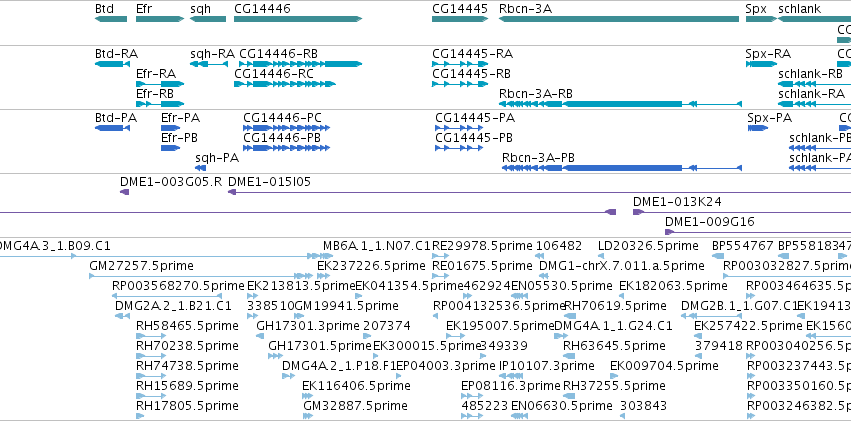This screenshot has height=421, width=851.
Task: Select the sqh gene feature
Action: [x=208, y=19]
